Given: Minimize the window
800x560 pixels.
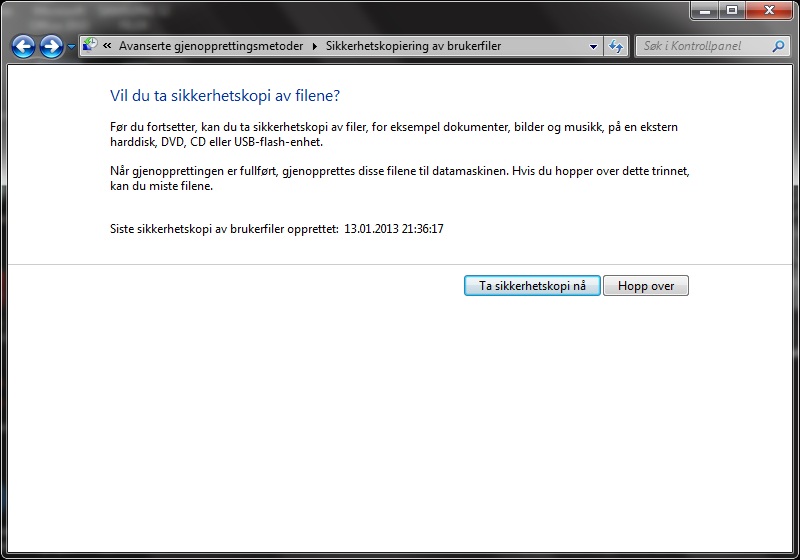Looking at the screenshot, I should (x=705, y=10).
